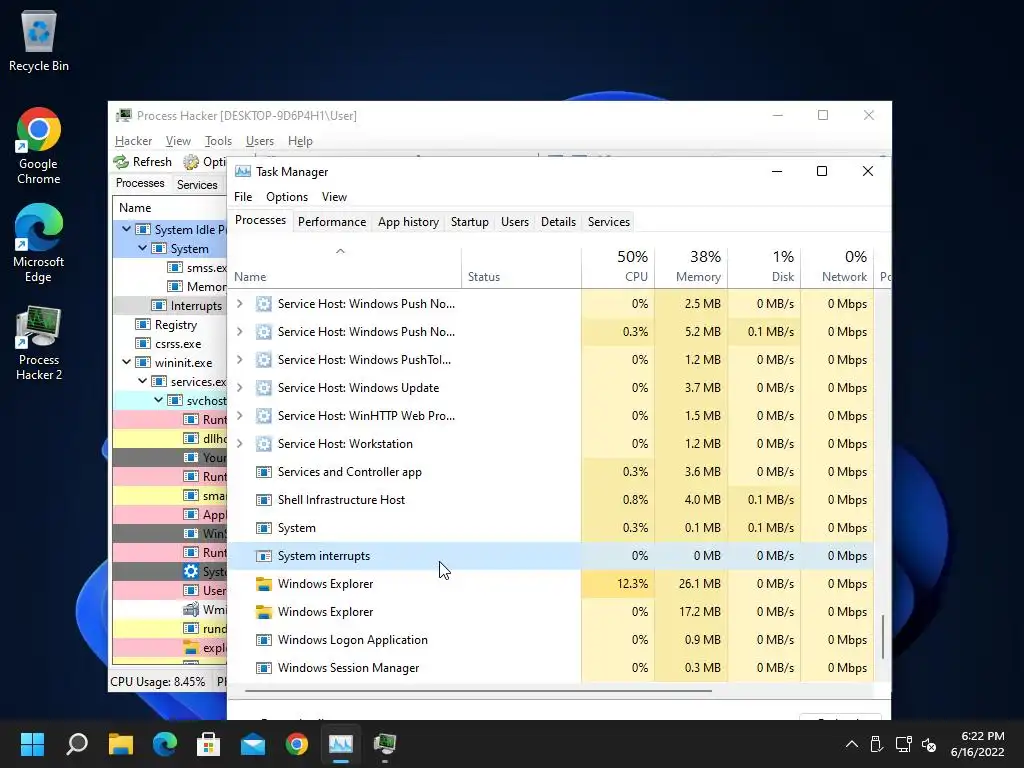Open Task Manager Options menu
This screenshot has height=768, width=1024.
pos(287,197)
